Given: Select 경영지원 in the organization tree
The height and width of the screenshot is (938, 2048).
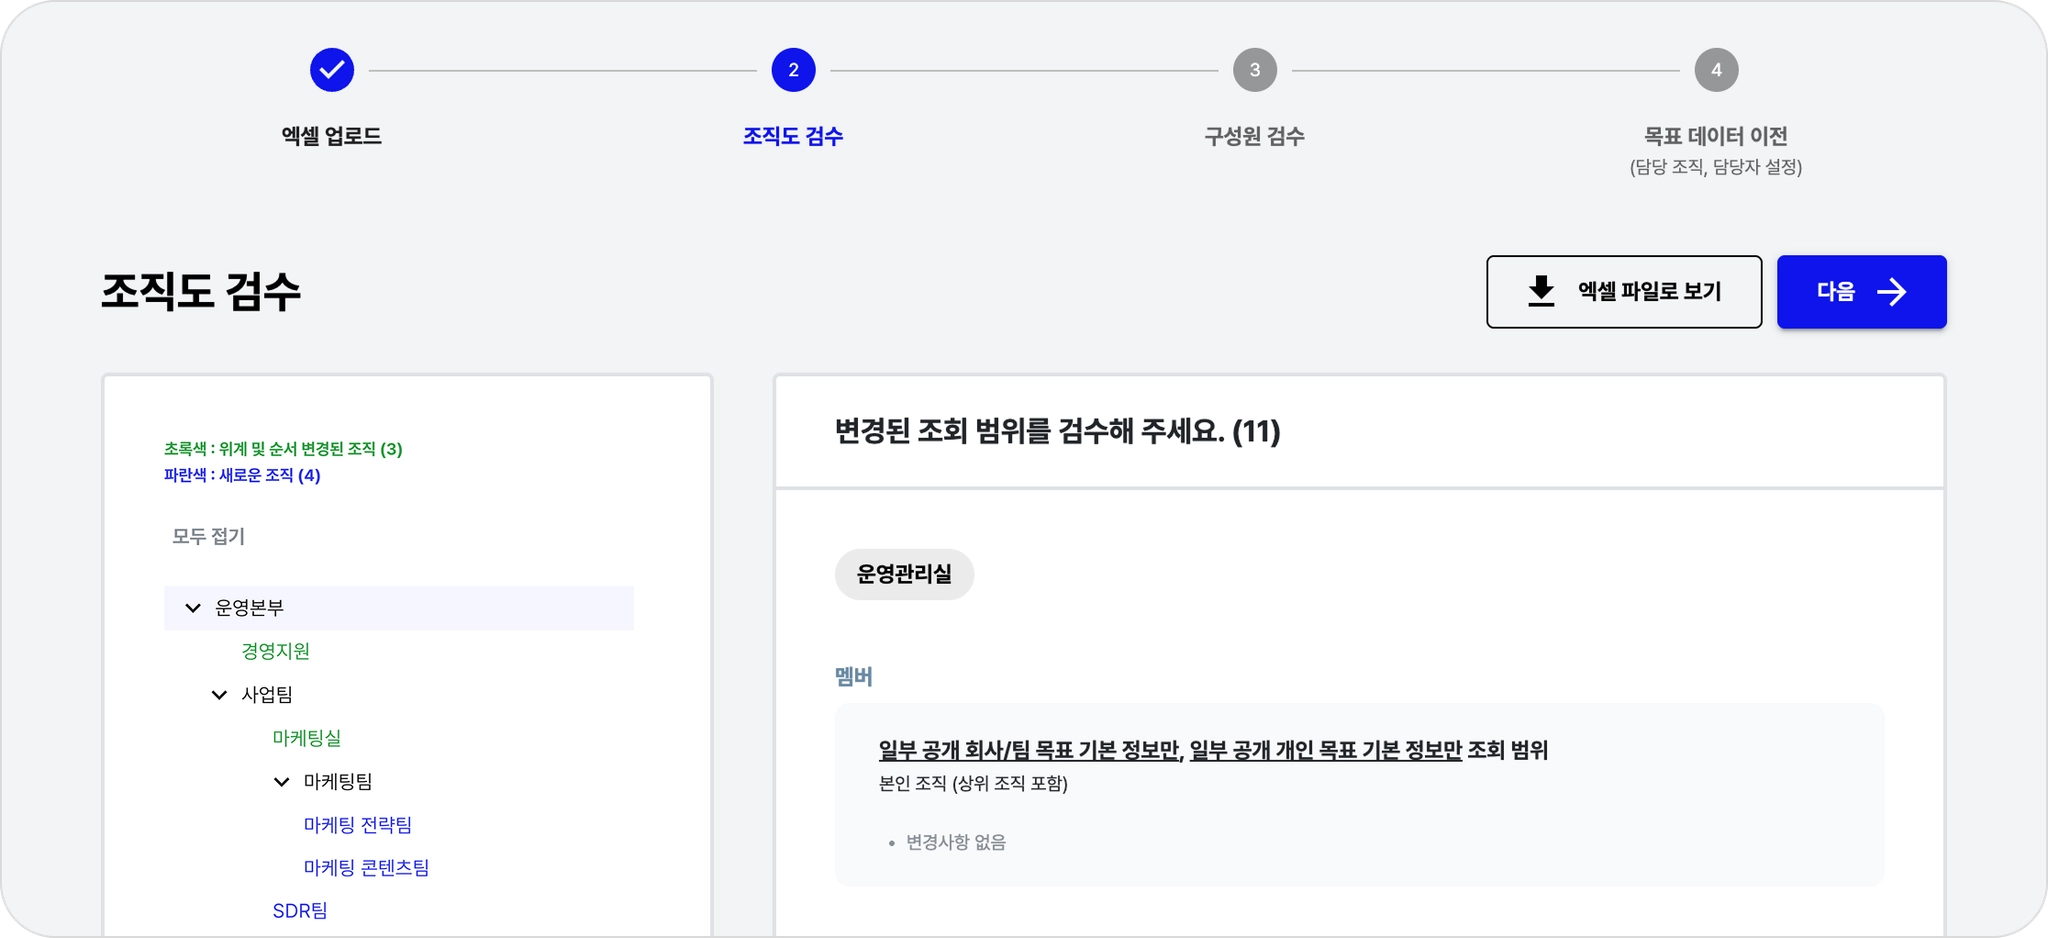Looking at the screenshot, I should tap(275, 651).
